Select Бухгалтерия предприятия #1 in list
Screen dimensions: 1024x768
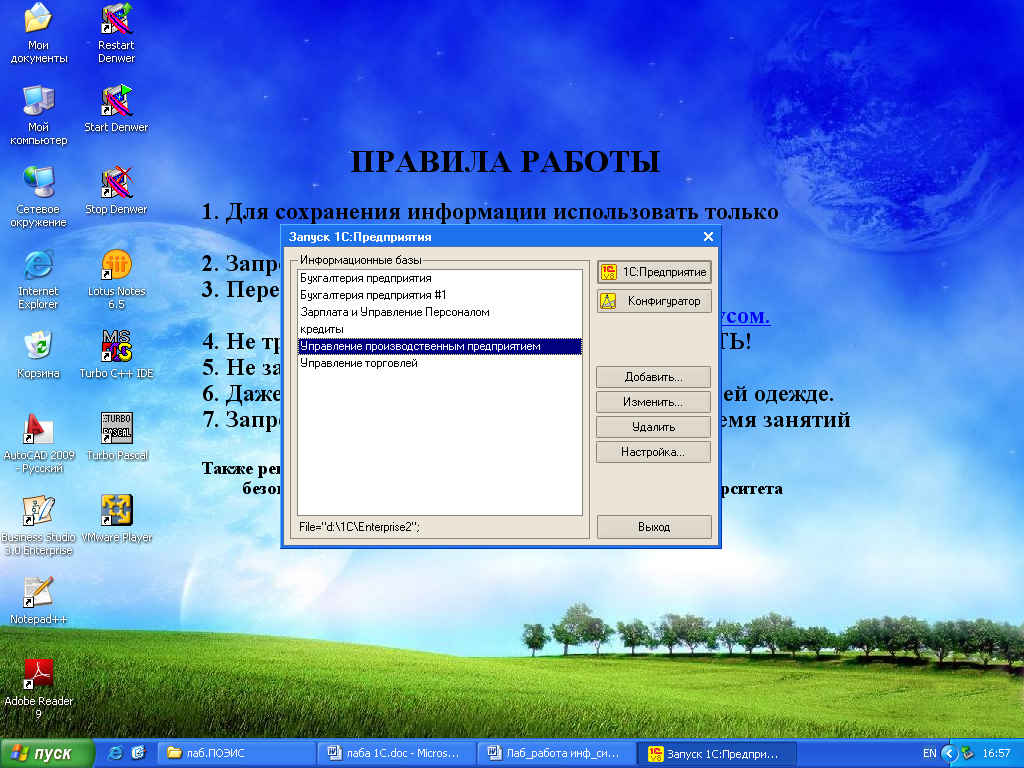(x=373, y=295)
